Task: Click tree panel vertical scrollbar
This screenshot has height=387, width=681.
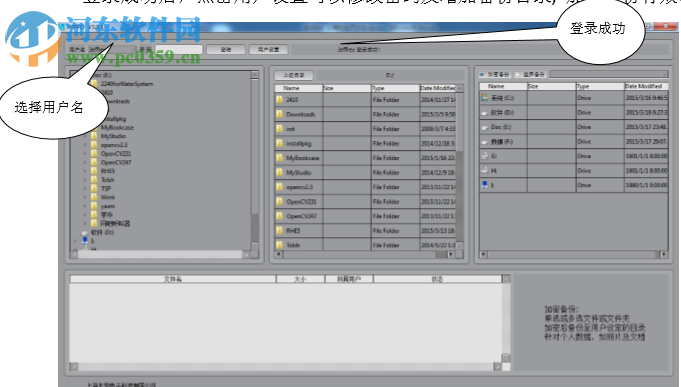Action: coord(255,161)
